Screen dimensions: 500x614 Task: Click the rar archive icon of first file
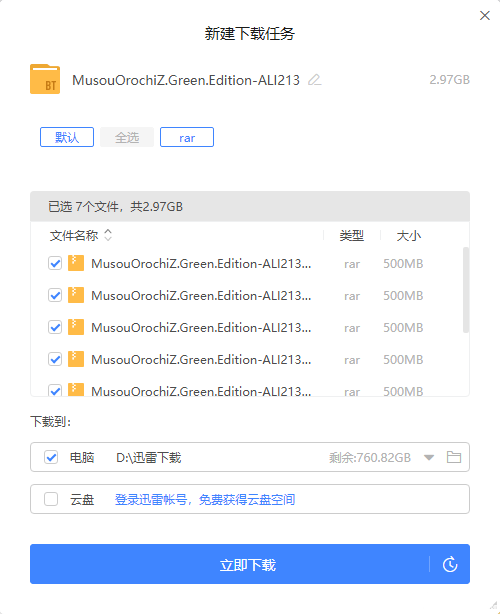point(76,263)
